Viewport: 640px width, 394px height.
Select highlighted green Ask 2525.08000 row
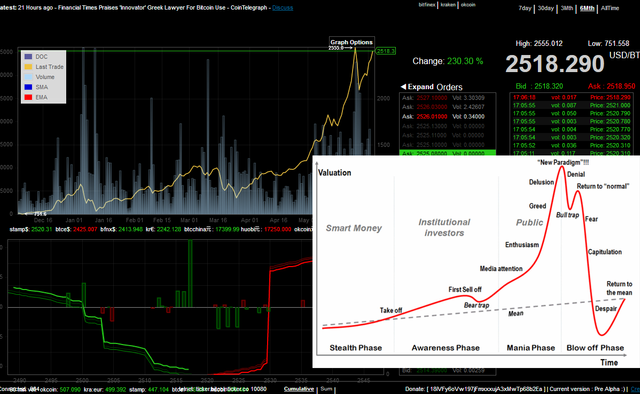pos(448,154)
